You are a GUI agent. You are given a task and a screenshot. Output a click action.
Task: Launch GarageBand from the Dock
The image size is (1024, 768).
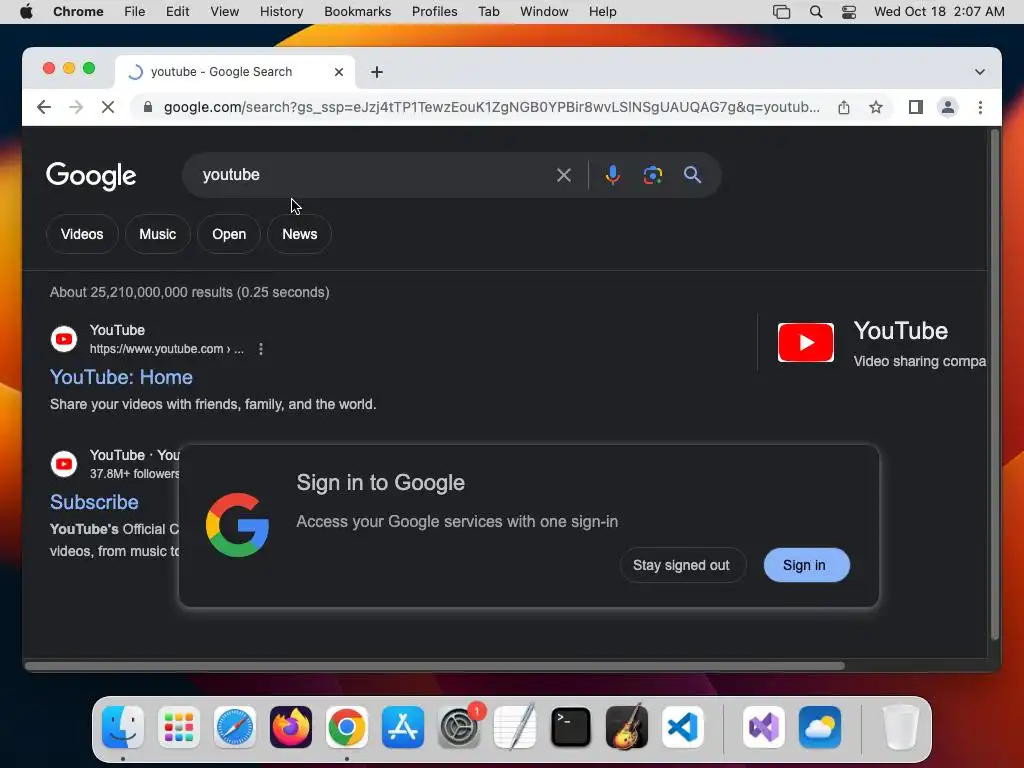(x=627, y=727)
